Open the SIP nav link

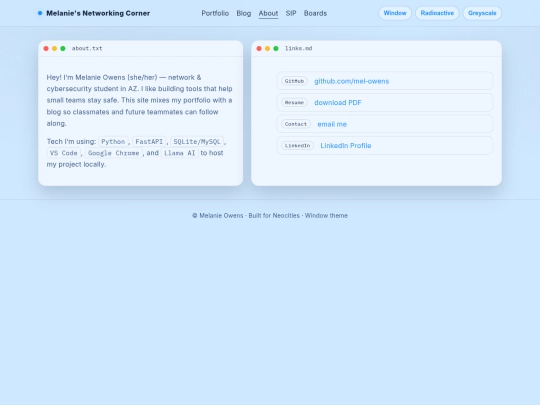pyautogui.click(x=291, y=13)
